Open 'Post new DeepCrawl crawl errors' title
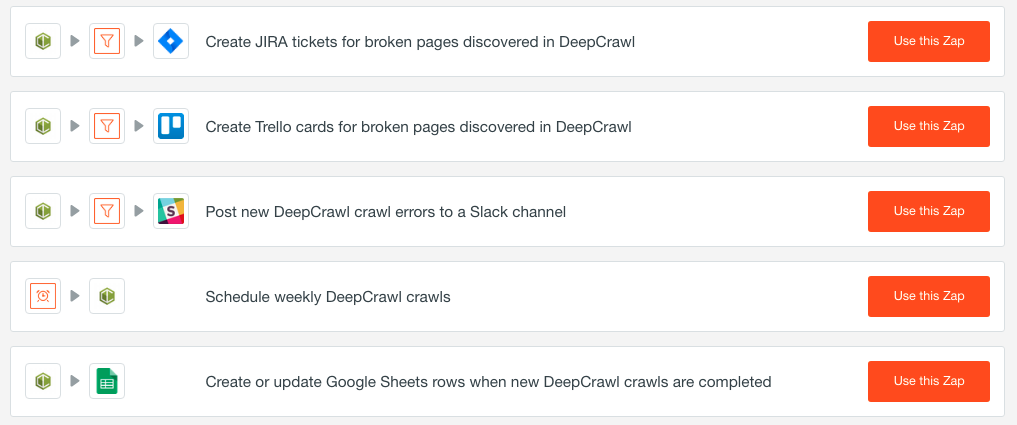Screen dimensions: 1017x425 (x=386, y=212)
